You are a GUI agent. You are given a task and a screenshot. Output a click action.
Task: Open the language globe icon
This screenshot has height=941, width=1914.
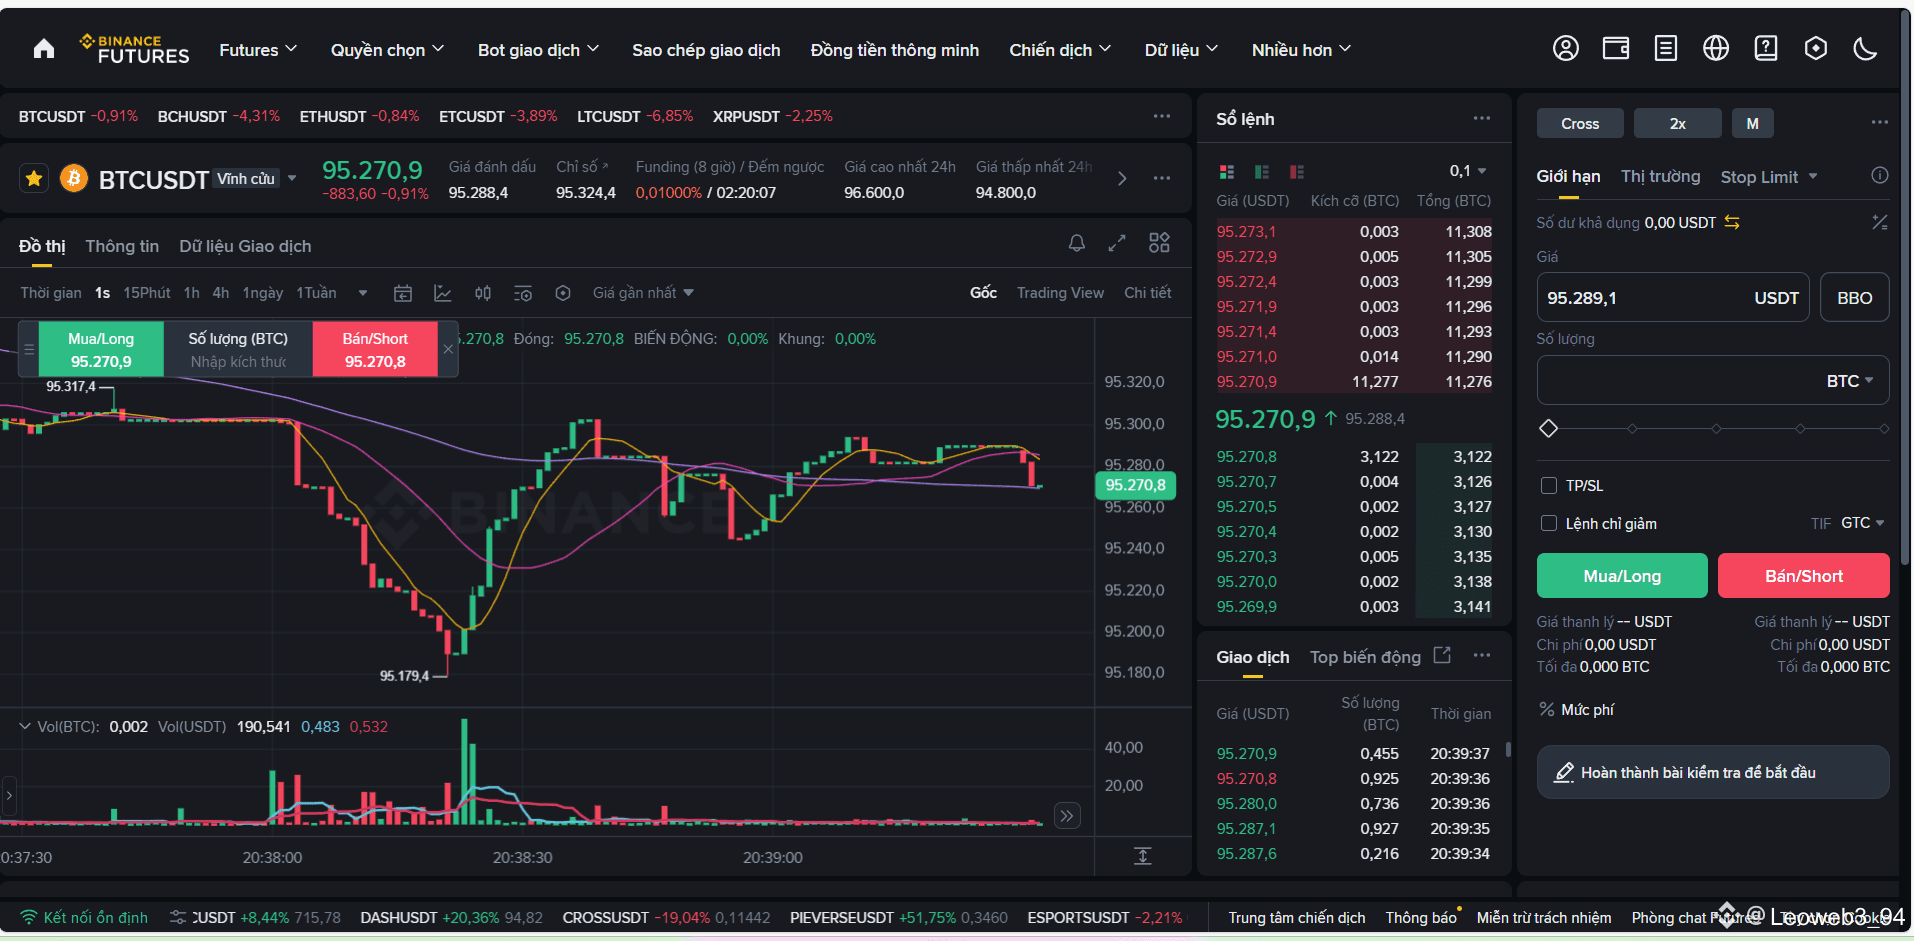click(1716, 48)
